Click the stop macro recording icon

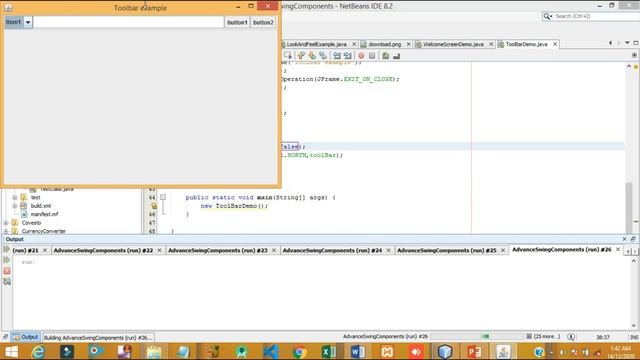pos(372,56)
